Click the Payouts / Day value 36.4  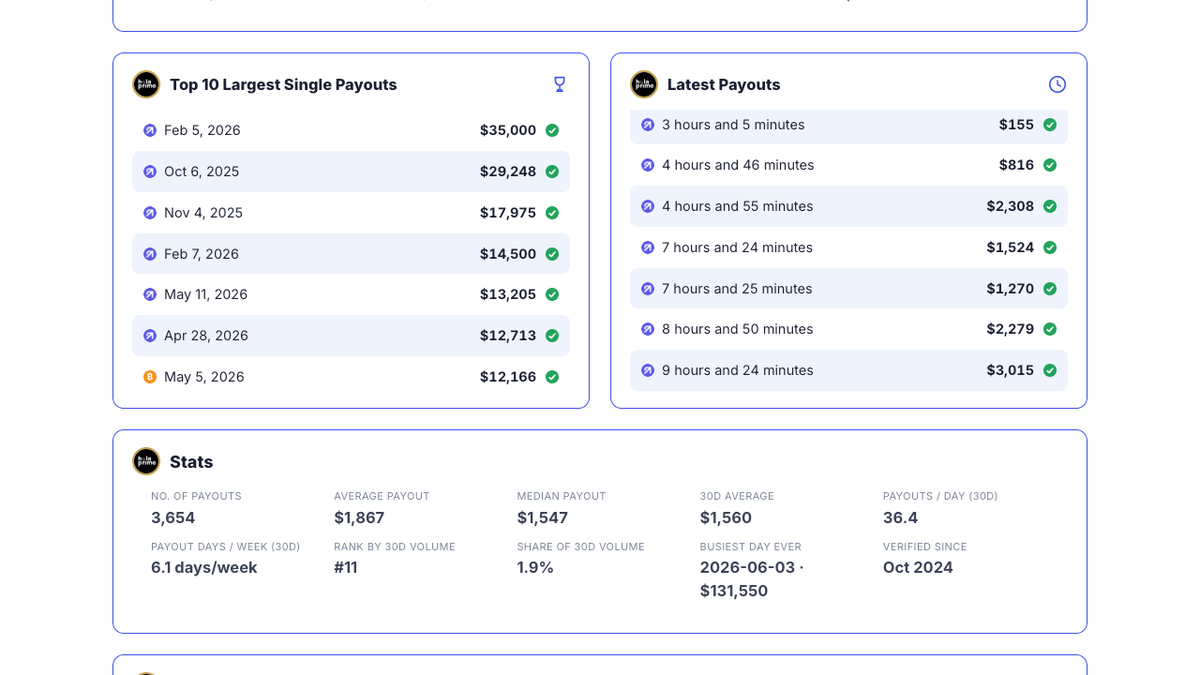point(900,518)
